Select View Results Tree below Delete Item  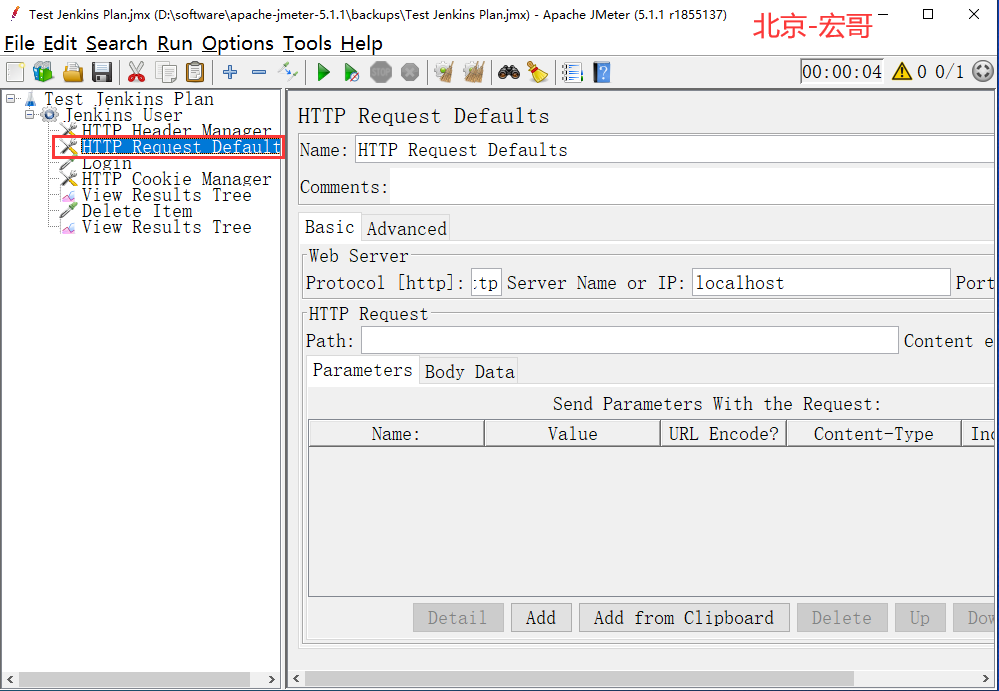[166, 227]
